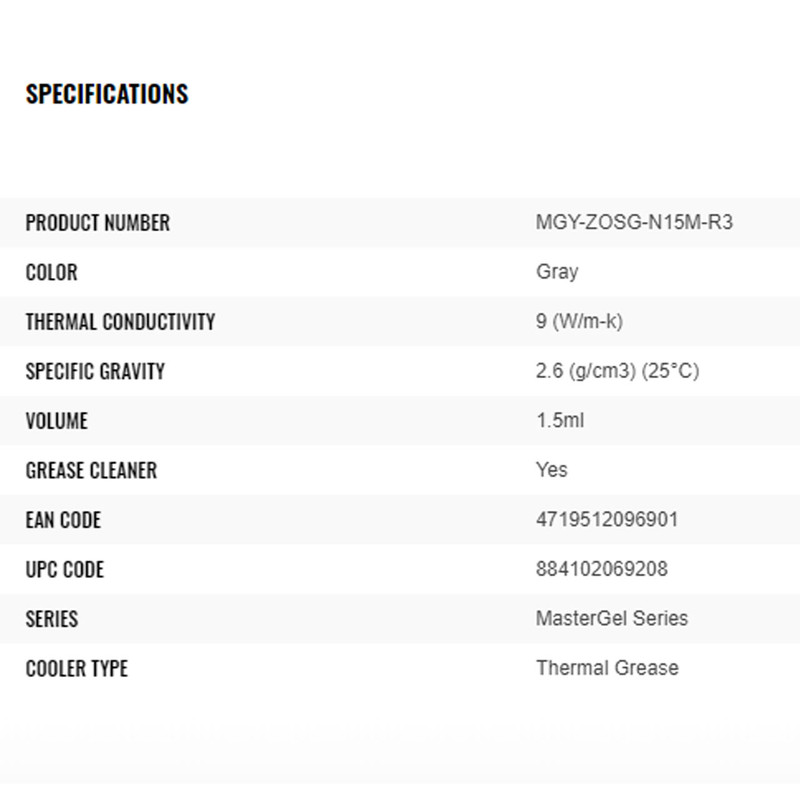Click the UPC CODE label
This screenshot has height=800, width=800.
(65, 570)
